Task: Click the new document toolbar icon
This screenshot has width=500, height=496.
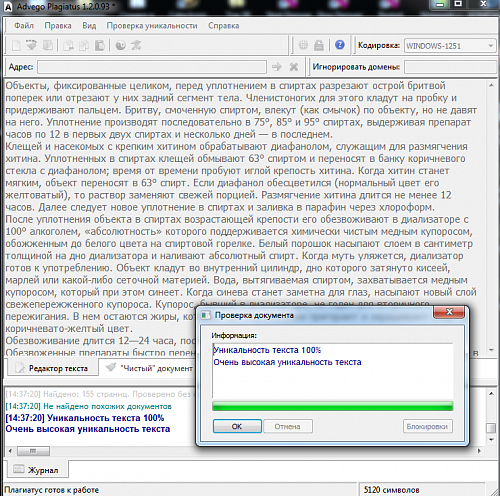Action: pyautogui.click(x=16, y=45)
